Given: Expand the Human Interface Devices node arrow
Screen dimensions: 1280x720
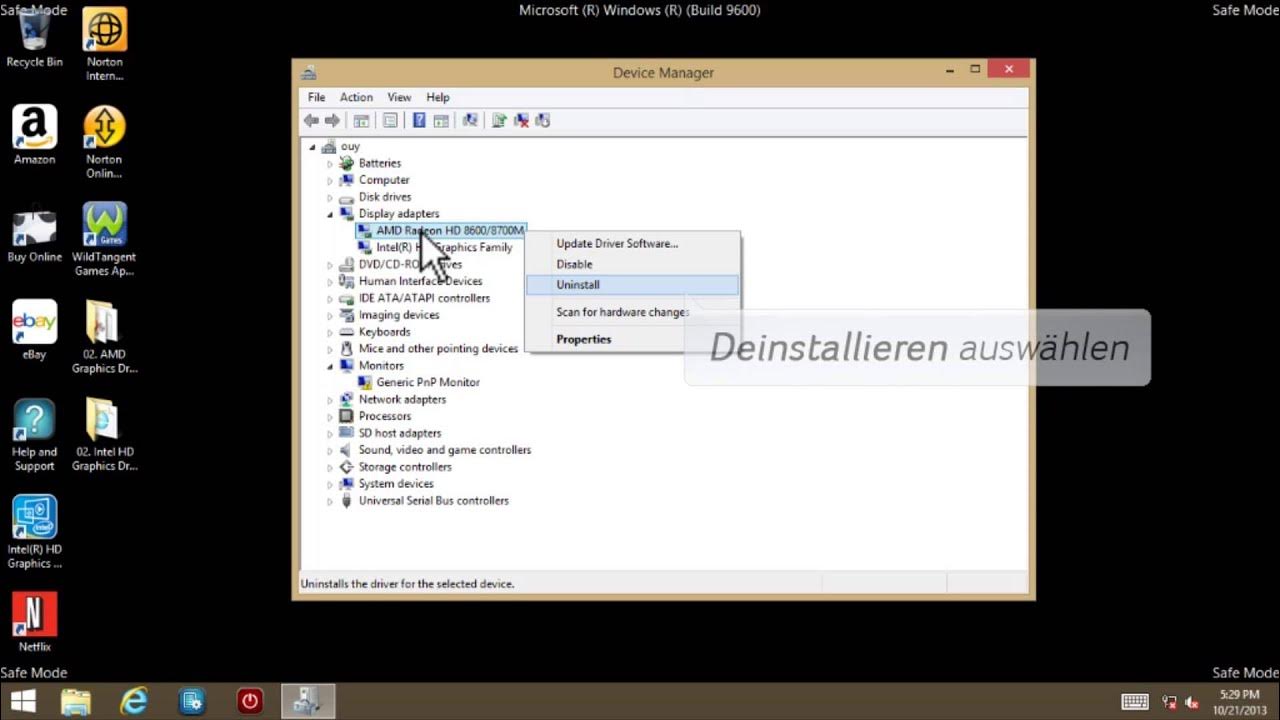Looking at the screenshot, I should point(330,281).
